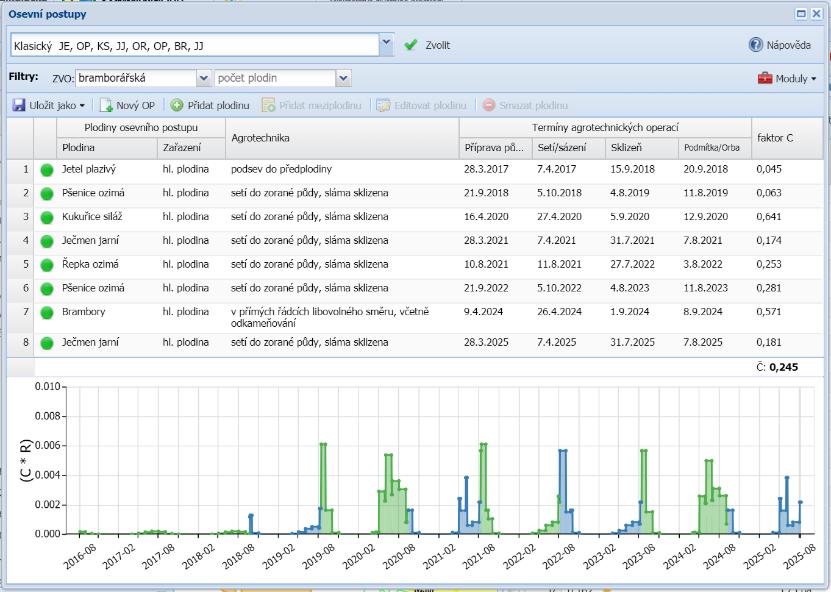Viewport: 831px width, 592px height.
Task: Click the Editovat plodinu icon
Action: [x=383, y=105]
